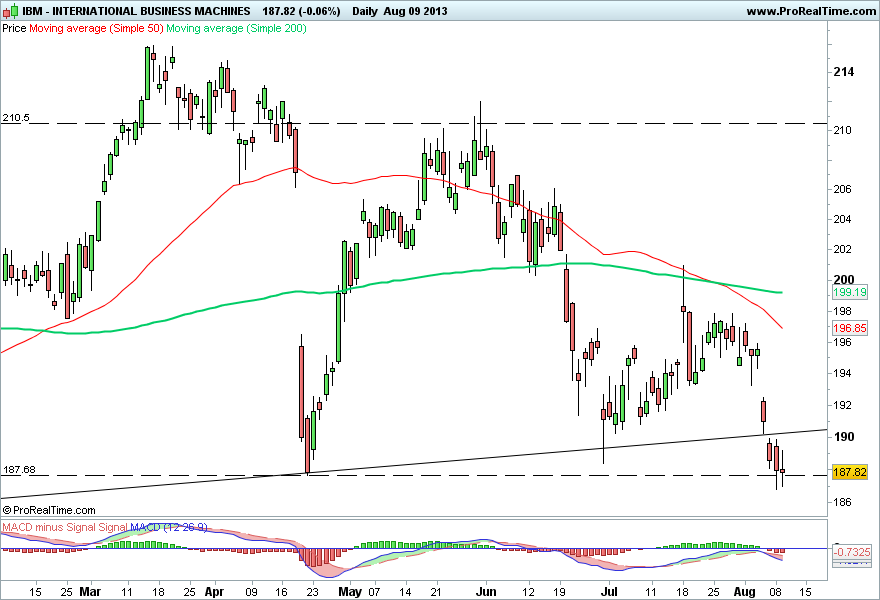Click the 198 price axis label

(x=842, y=311)
